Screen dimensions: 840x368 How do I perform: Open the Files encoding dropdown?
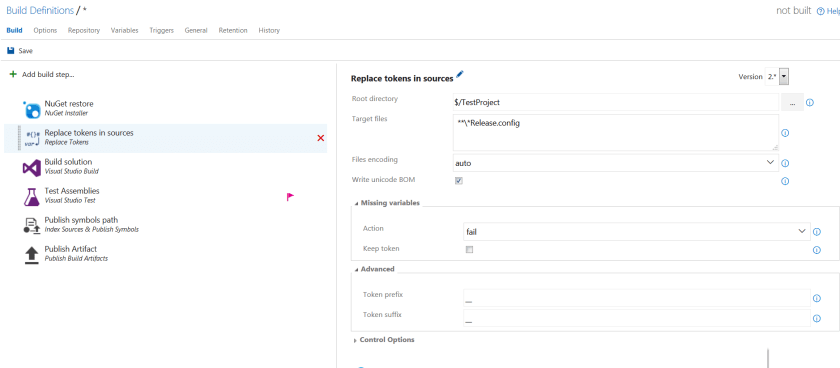616,163
